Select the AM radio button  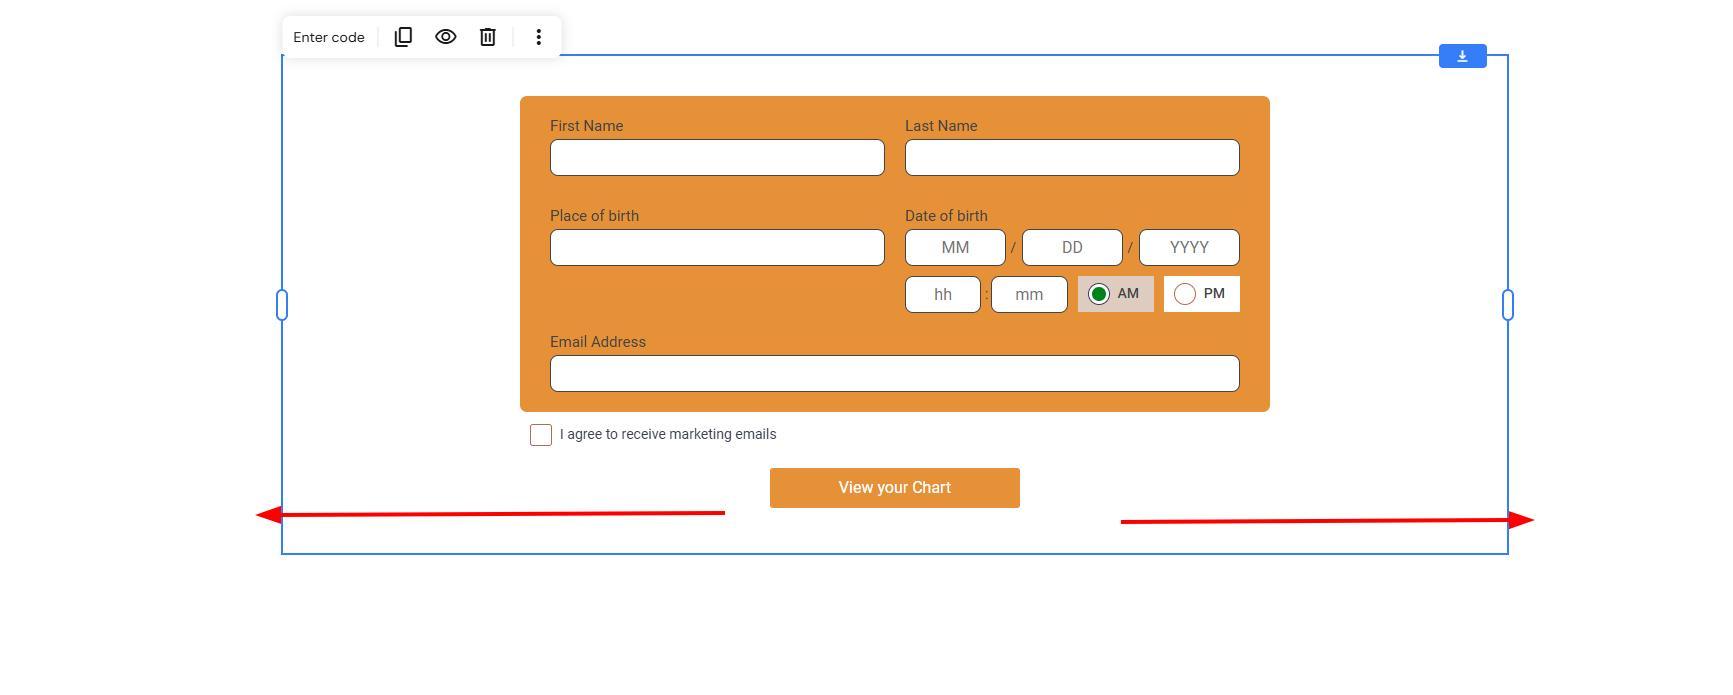point(1099,294)
